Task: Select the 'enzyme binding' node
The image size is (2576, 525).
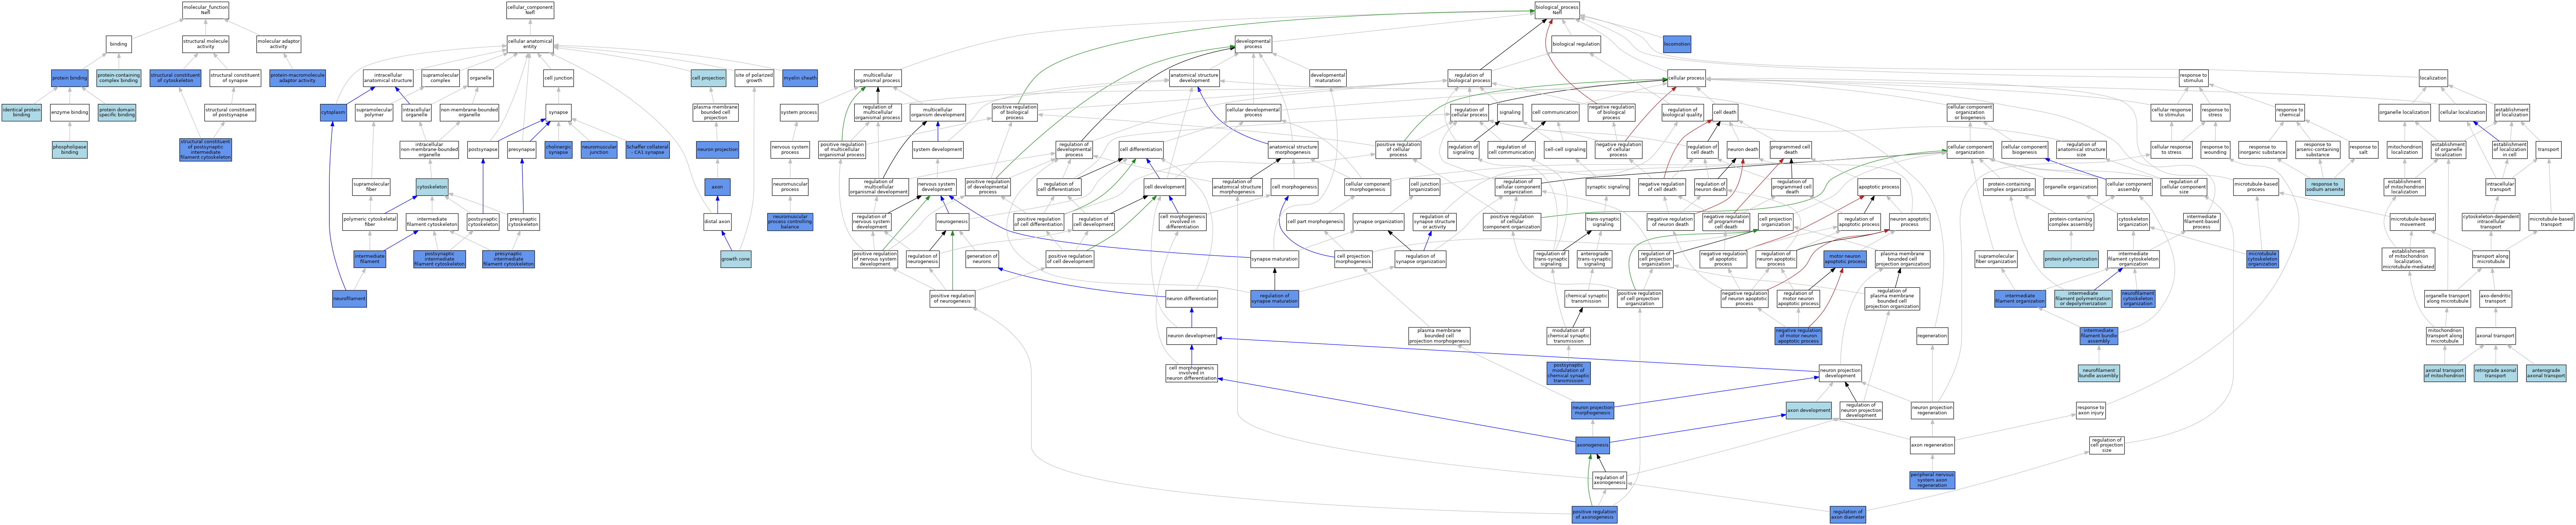Action: point(70,113)
